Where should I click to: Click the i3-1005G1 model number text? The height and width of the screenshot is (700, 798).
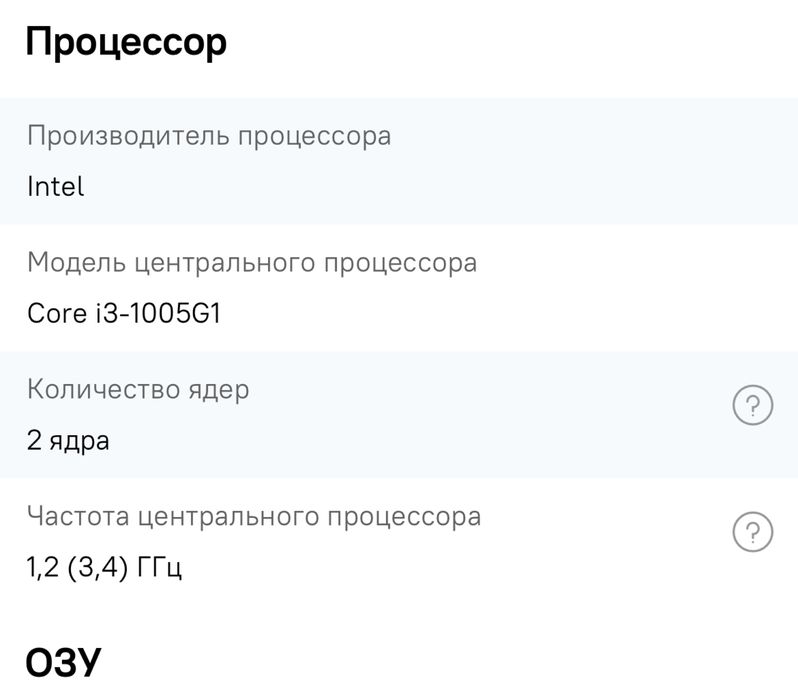[153, 314]
